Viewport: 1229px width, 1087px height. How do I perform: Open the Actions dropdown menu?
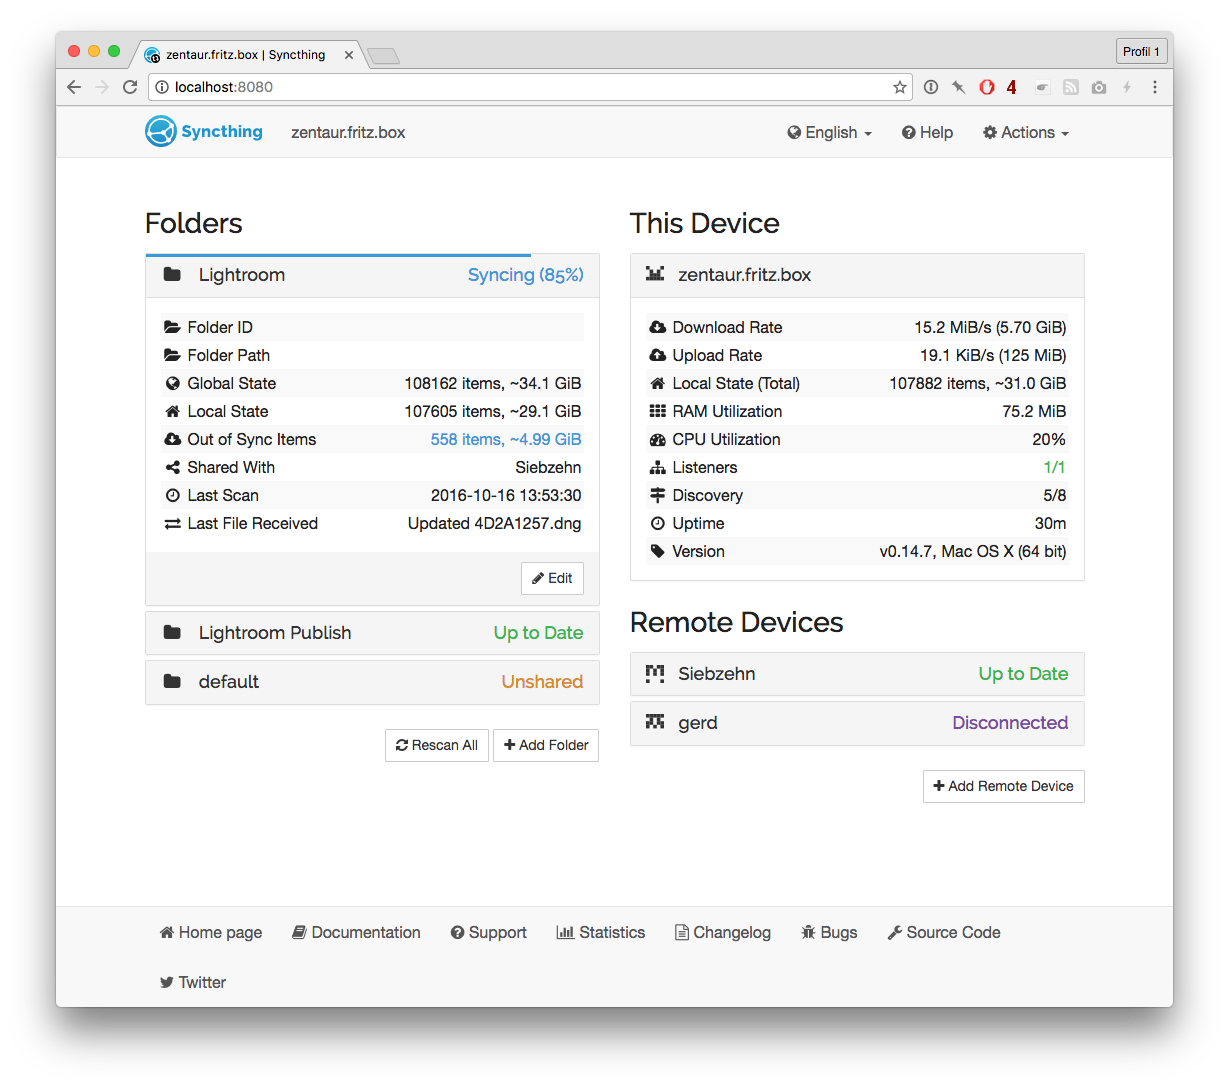[x=1025, y=132]
